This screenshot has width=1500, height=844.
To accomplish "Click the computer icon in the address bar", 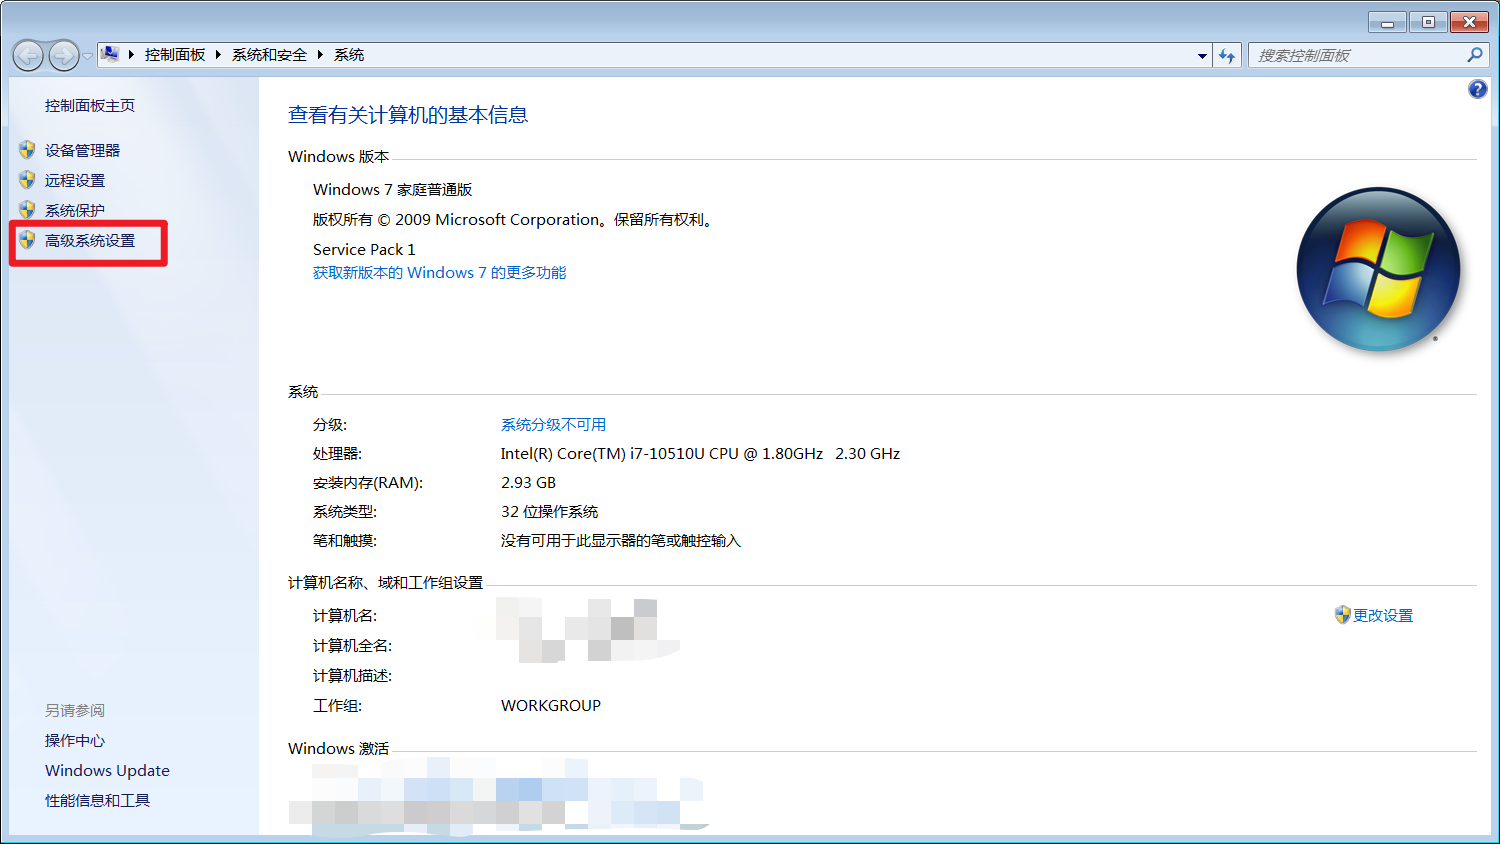I will (110, 54).
